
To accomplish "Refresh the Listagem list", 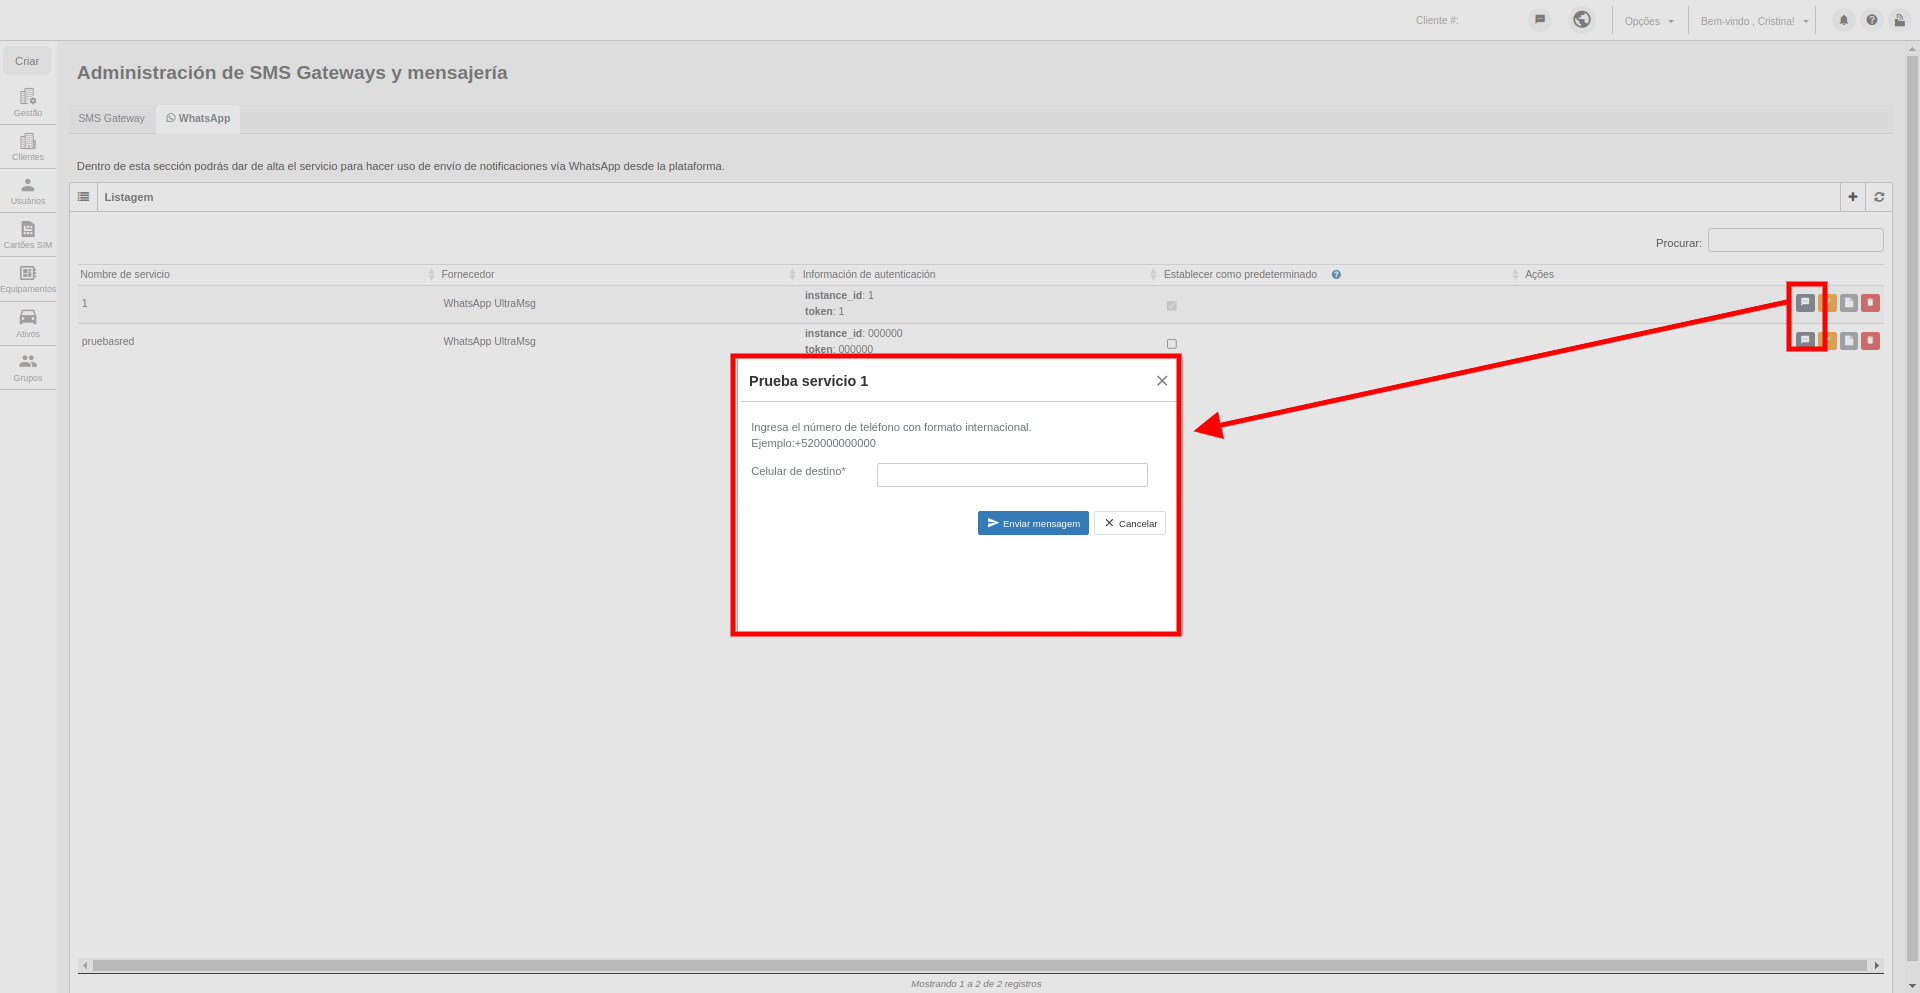I will (1879, 197).
